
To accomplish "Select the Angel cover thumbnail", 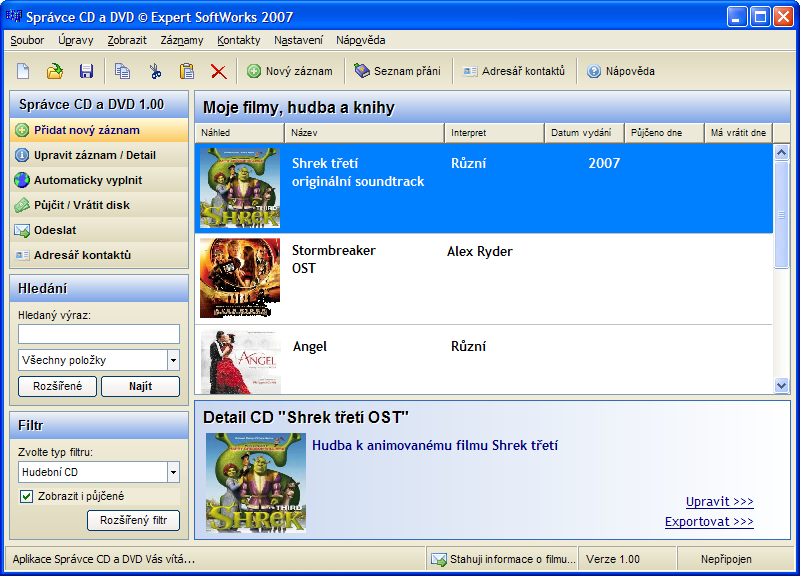I will (x=240, y=362).
